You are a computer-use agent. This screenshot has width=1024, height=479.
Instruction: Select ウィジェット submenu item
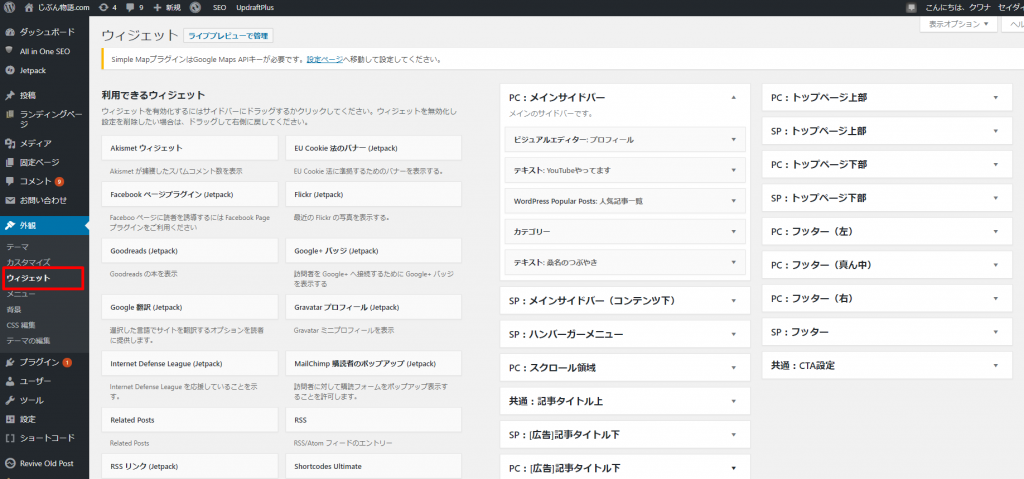28,278
